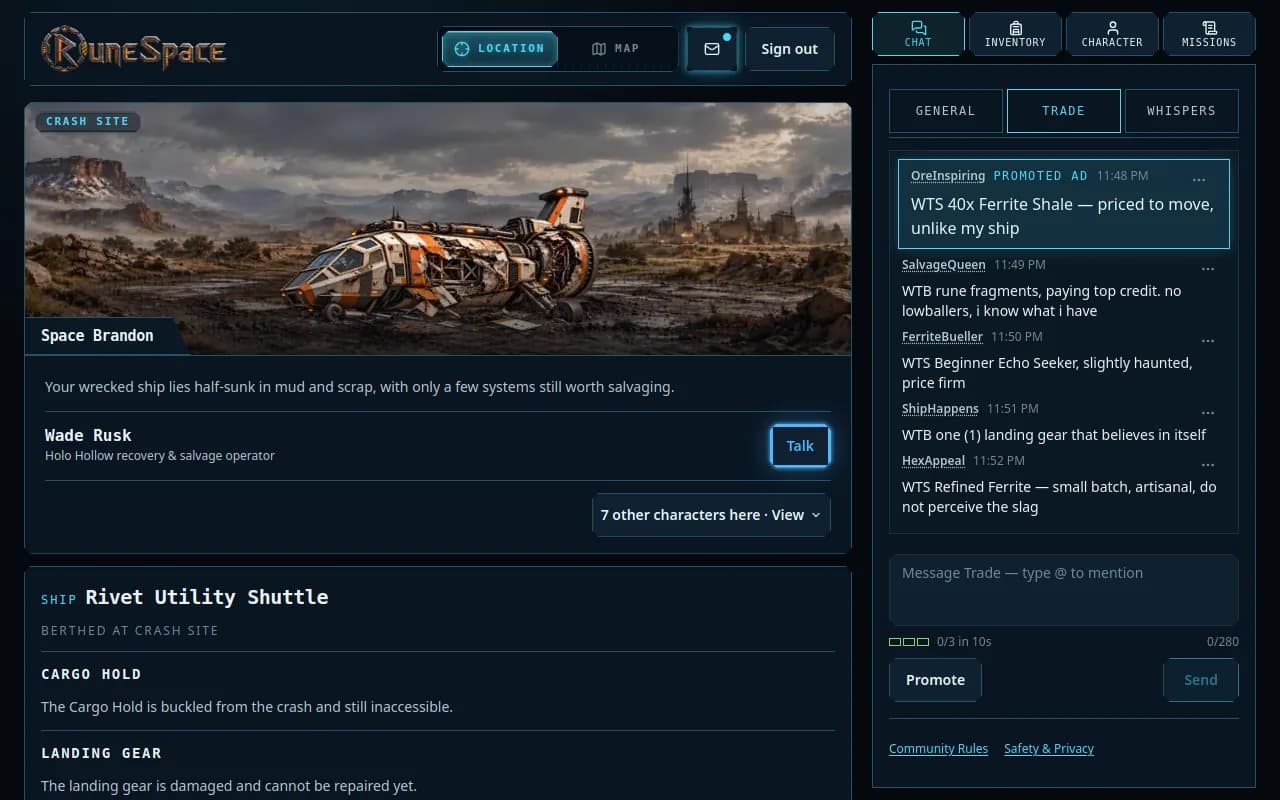This screenshot has height=800, width=1280.
Task: Open SalvageQueen's username link
Action: coord(944,265)
